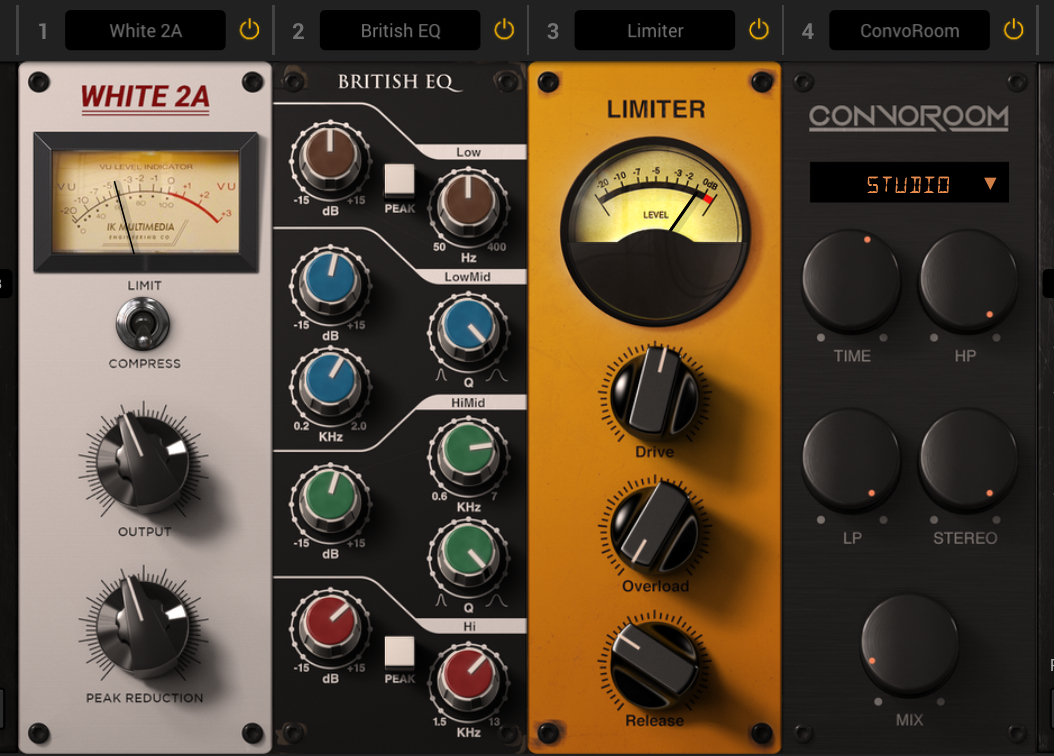Viewport: 1054px width, 756px height.
Task: Click the BRITISH EQ title text
Action: (399, 82)
